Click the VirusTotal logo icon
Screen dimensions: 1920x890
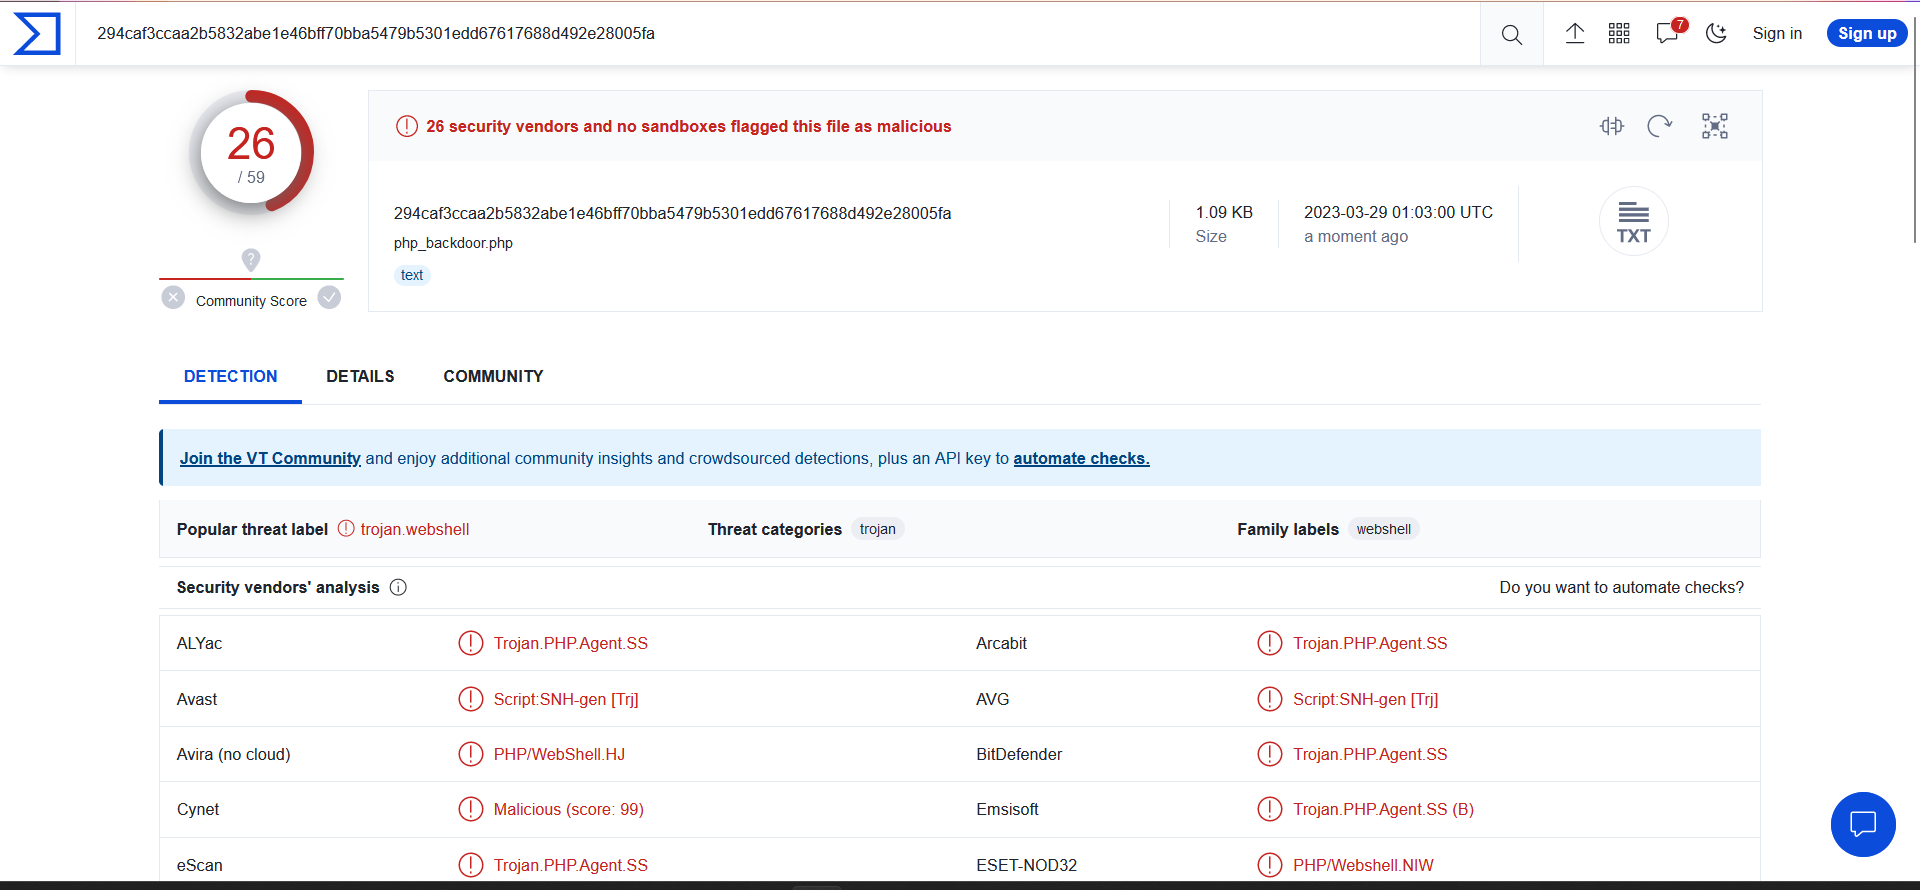[37, 34]
